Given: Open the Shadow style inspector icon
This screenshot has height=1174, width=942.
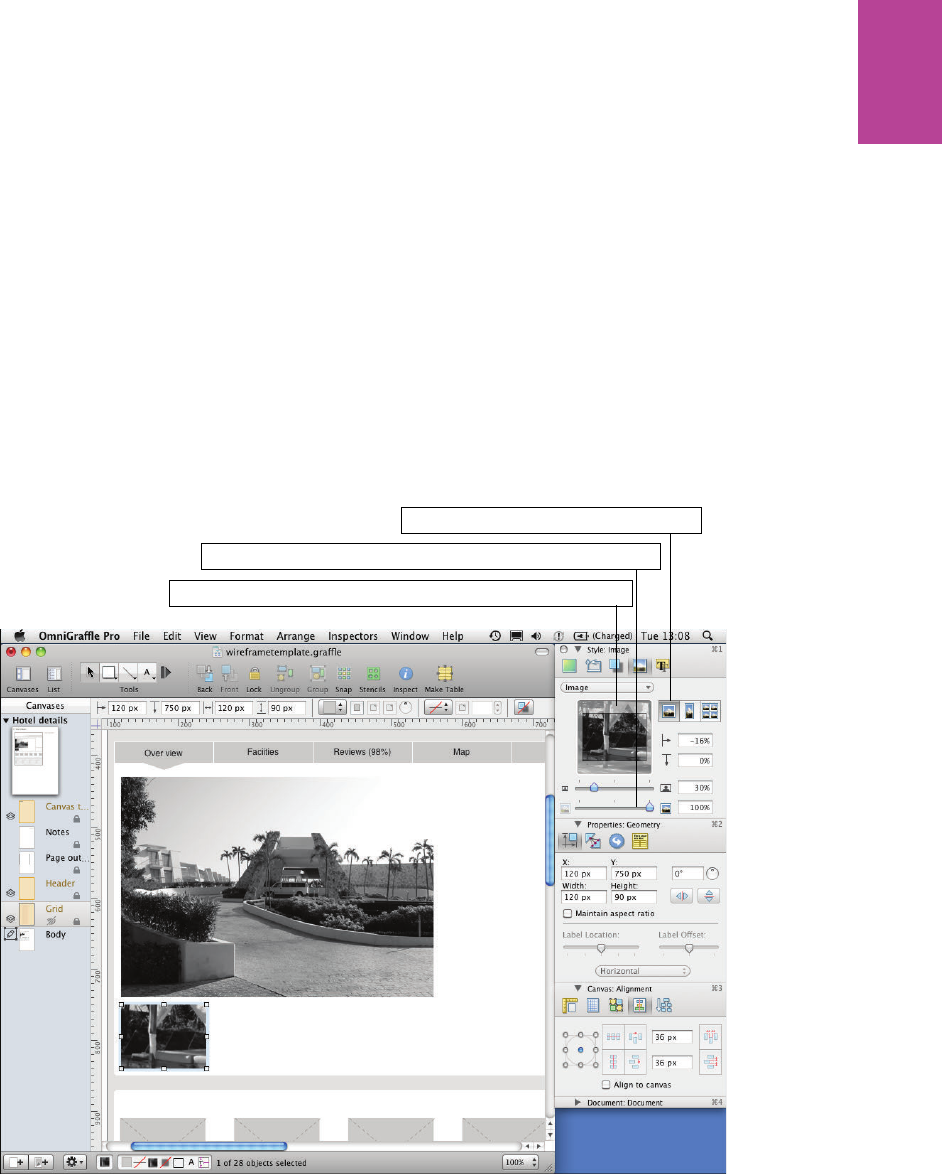Looking at the screenshot, I should coord(616,666).
